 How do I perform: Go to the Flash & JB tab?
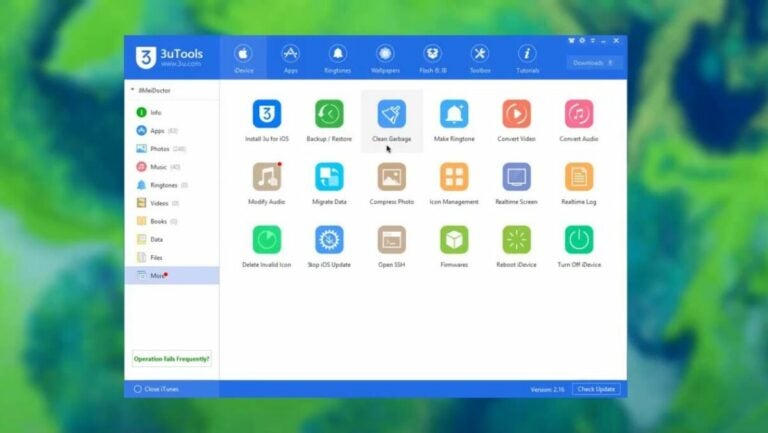pos(432,58)
